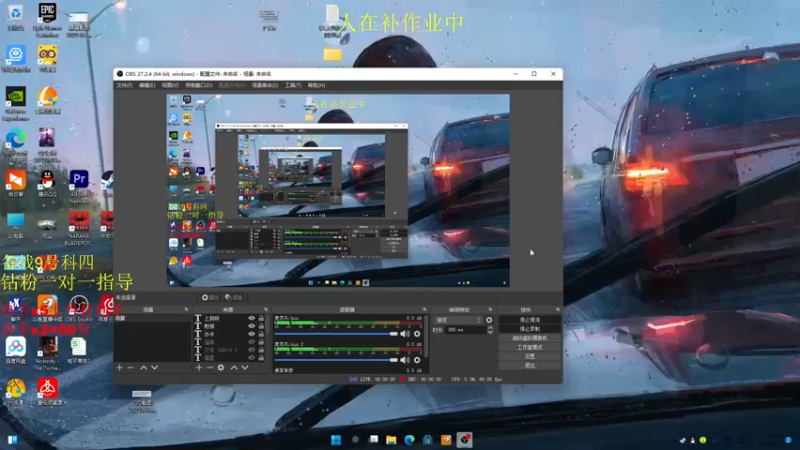Viewport: 800px width, 450px height.
Task: Toggle visibility of the fifth text source
Action: 252,350
